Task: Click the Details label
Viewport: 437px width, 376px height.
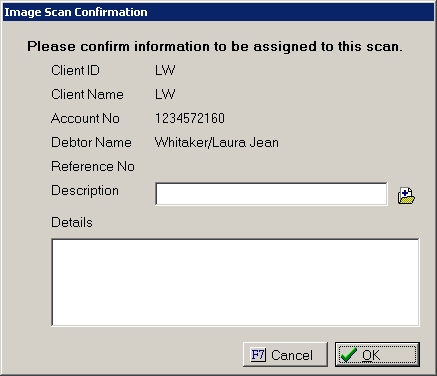Action: (x=72, y=222)
